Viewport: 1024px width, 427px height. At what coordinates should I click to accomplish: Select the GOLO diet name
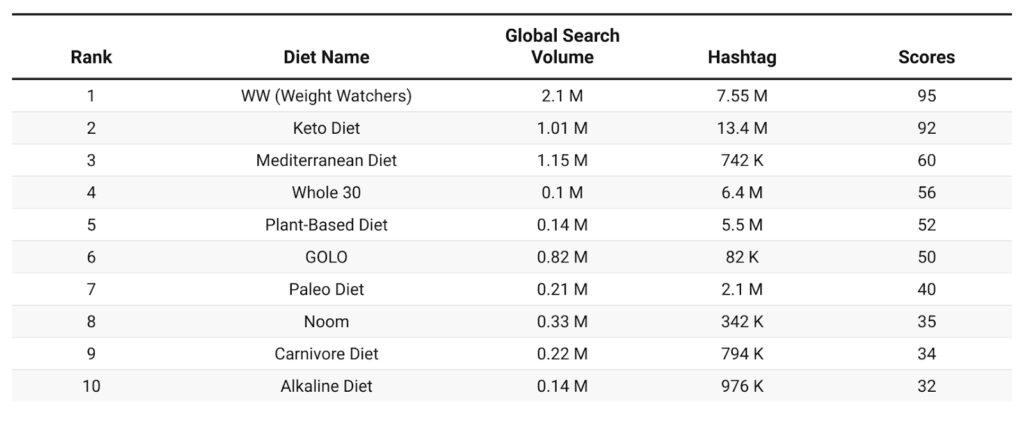click(326, 257)
